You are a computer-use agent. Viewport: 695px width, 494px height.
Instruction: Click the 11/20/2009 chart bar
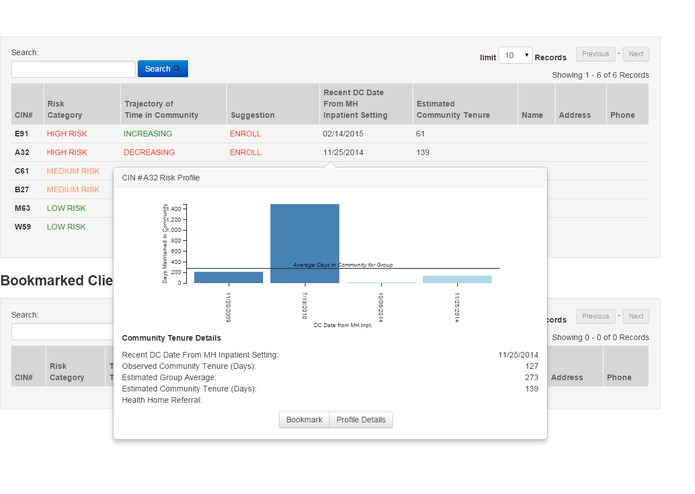(229, 277)
